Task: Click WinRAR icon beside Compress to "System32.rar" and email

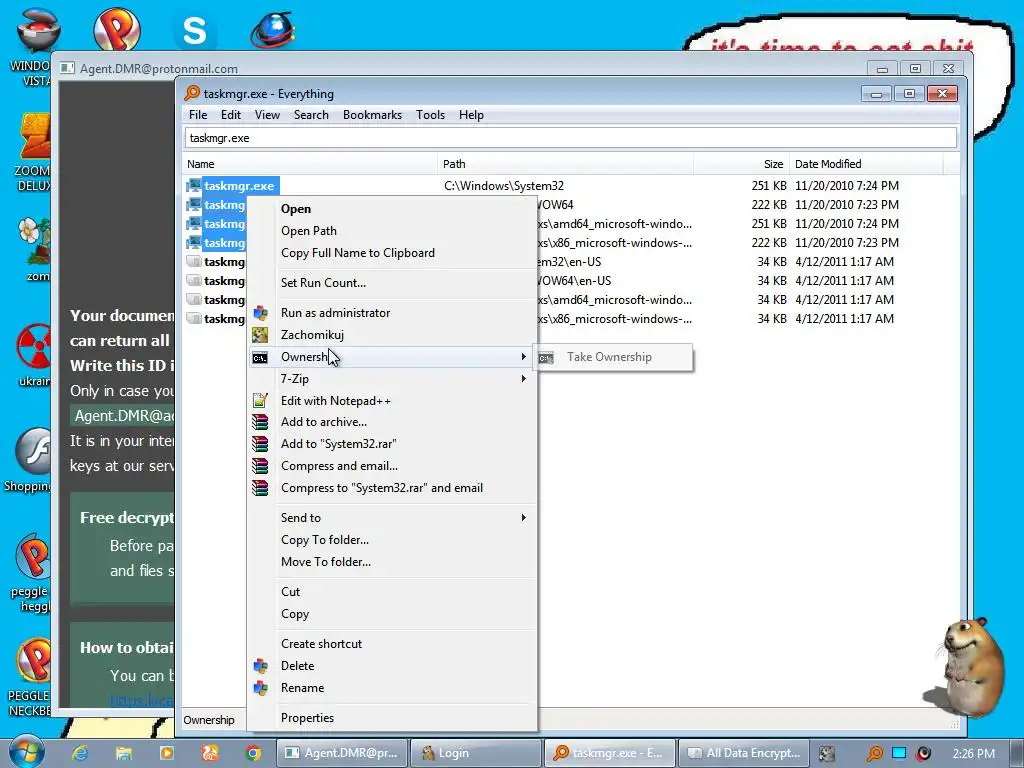Action: (x=260, y=488)
